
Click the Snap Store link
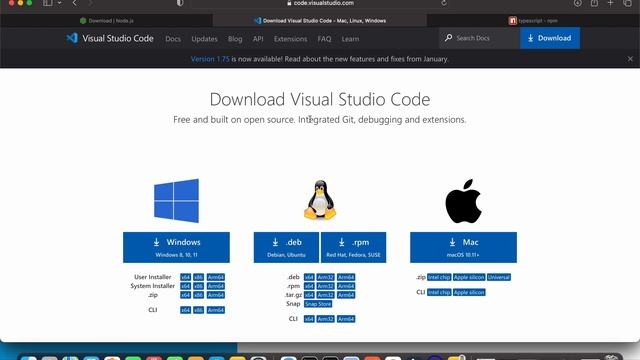(318, 304)
